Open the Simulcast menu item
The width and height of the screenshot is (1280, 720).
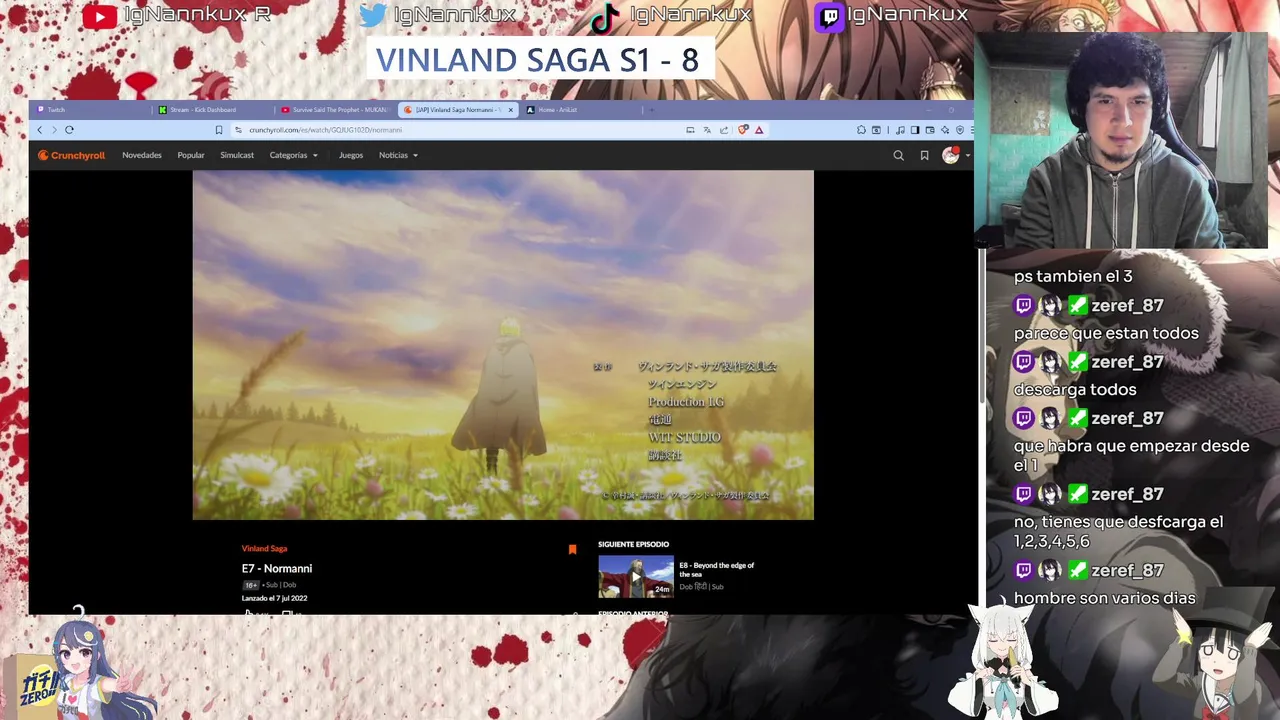coord(237,155)
